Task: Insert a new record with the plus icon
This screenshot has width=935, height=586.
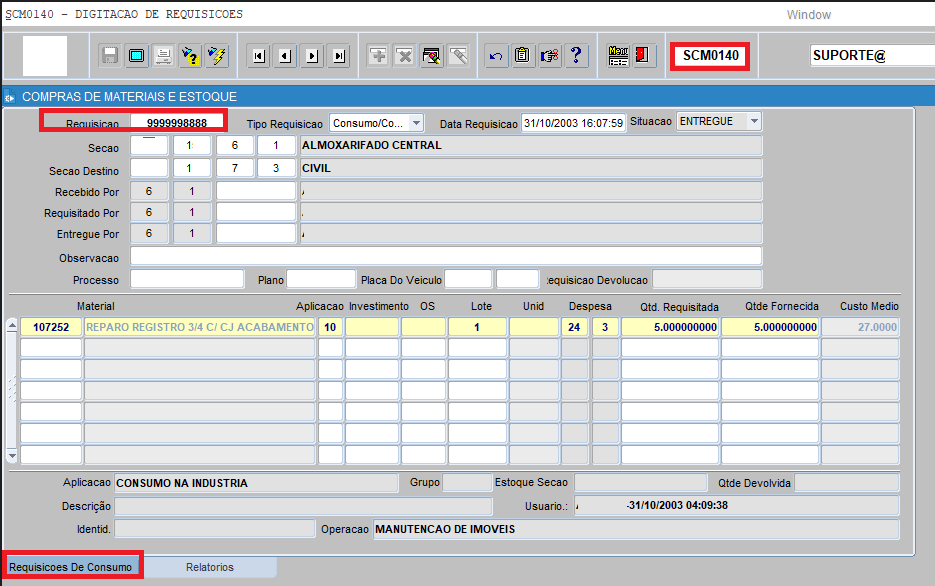Action: (378, 56)
